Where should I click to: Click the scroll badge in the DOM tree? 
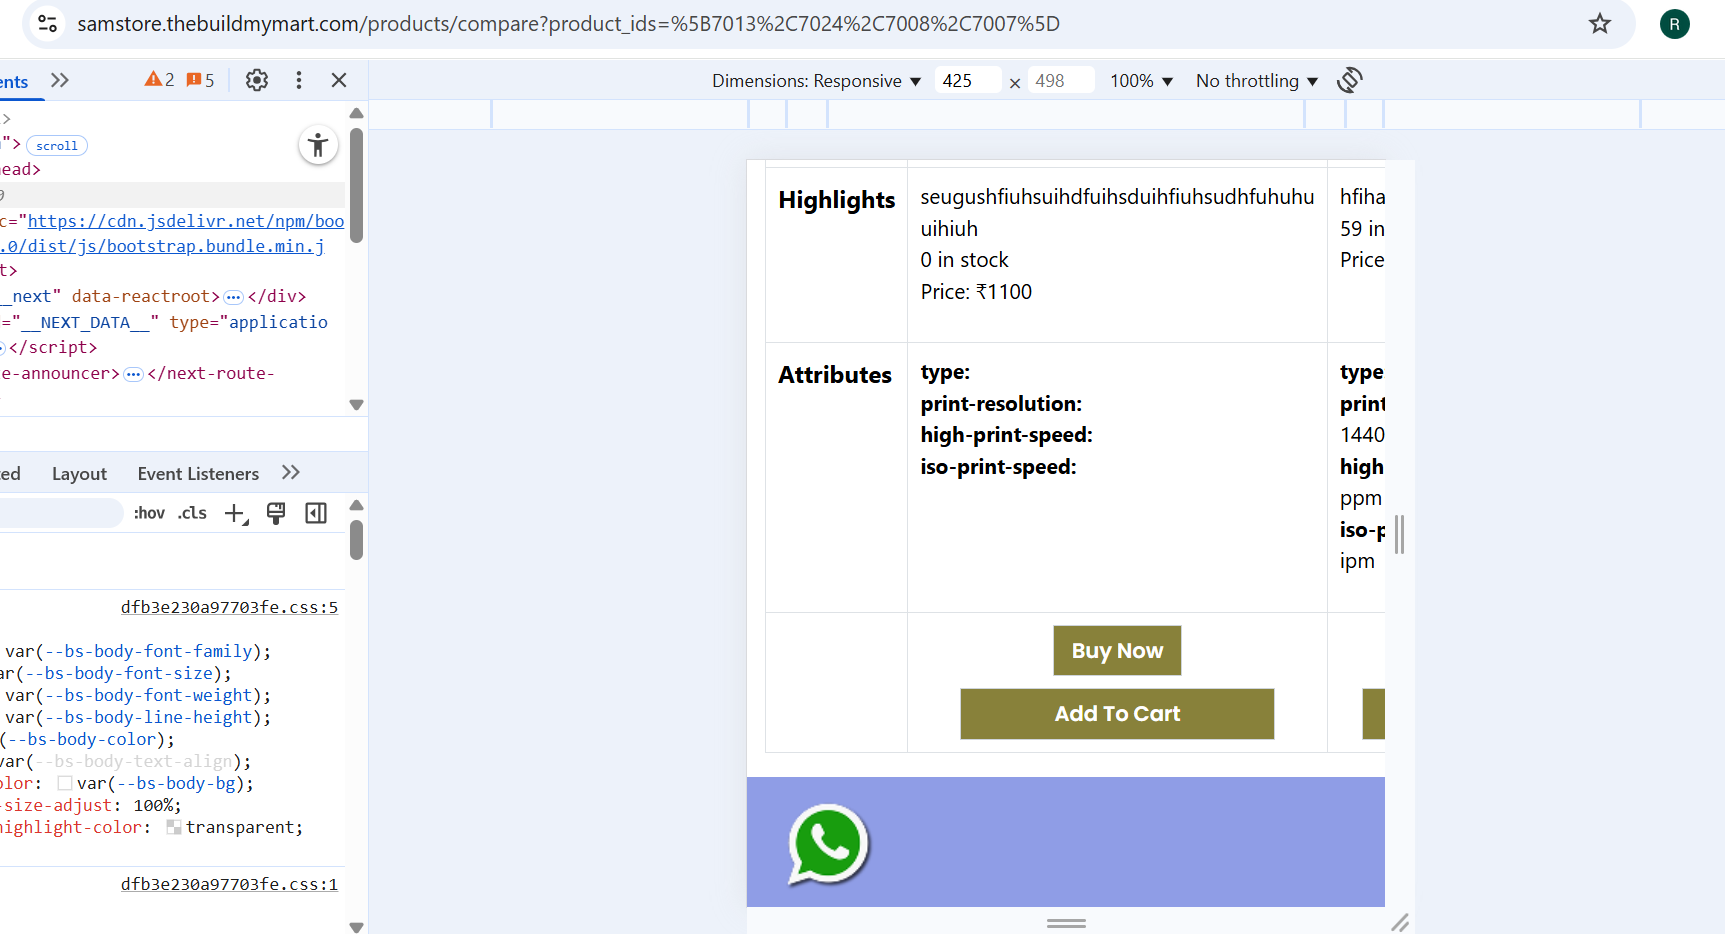57,146
